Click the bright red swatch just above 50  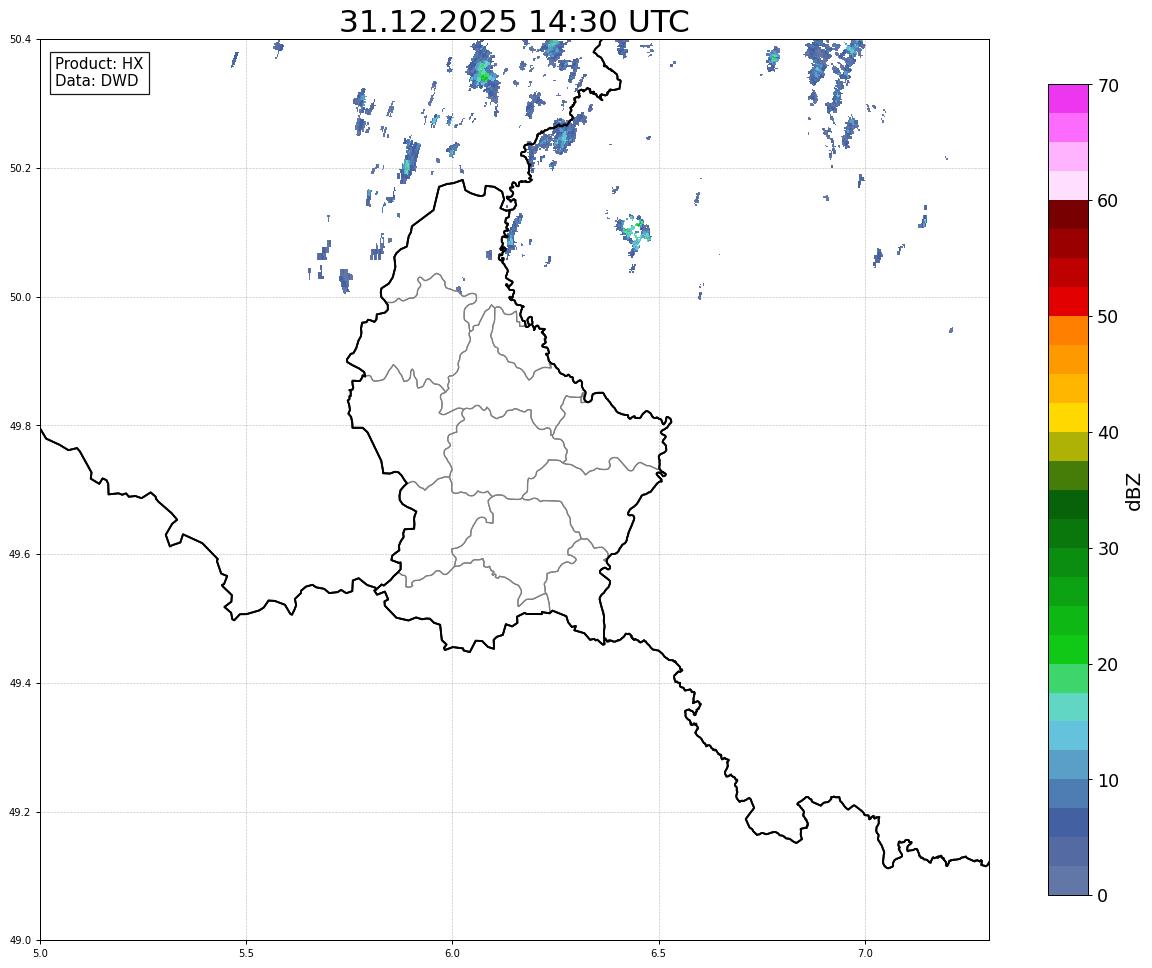1068,302
